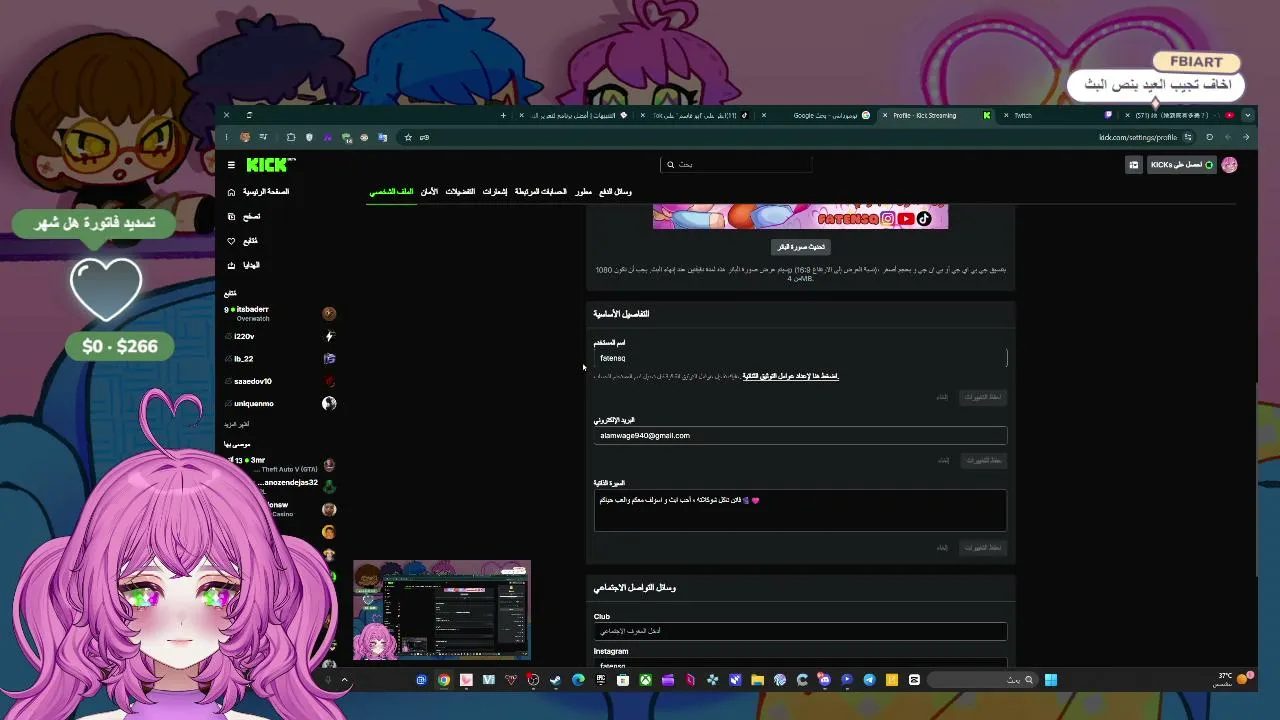Click the Club social link field
This screenshot has width=1280, height=720.
pyautogui.click(x=800, y=631)
